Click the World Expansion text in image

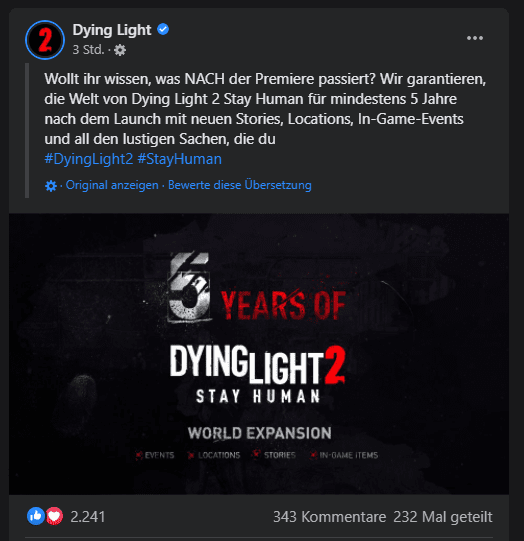(259, 433)
